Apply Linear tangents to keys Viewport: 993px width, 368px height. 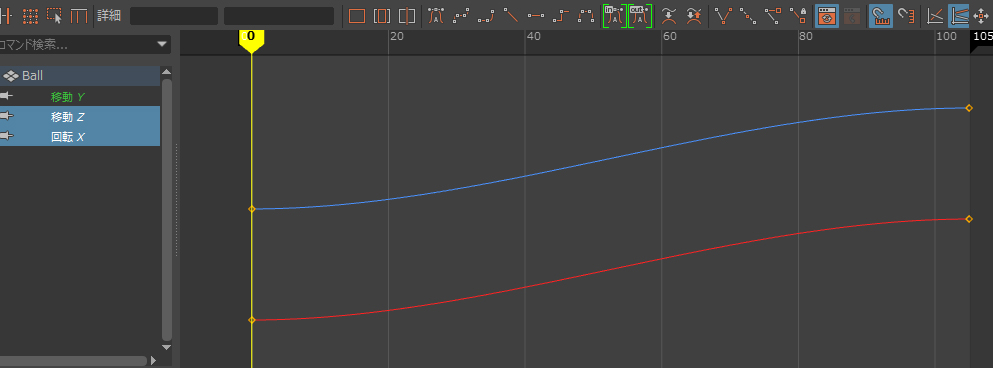(x=510, y=16)
